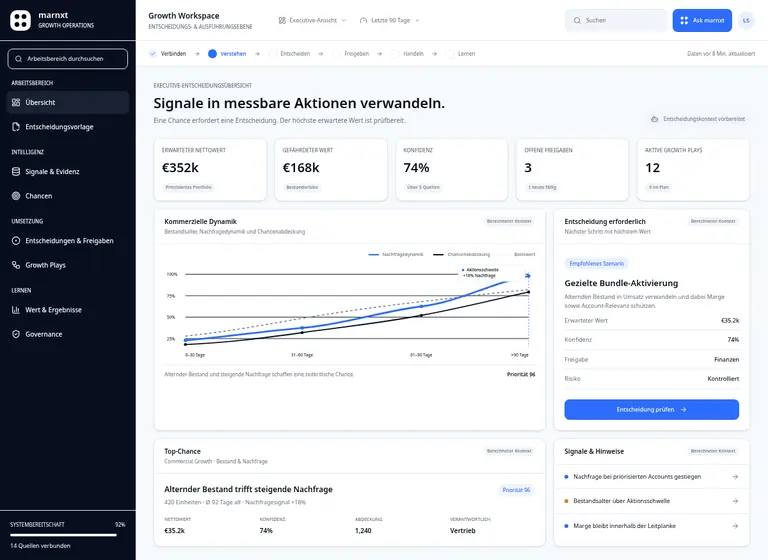768x560 pixels.
Task: Open Marge bleibt innerhalb der Leitplanke
Action: click(x=651, y=526)
